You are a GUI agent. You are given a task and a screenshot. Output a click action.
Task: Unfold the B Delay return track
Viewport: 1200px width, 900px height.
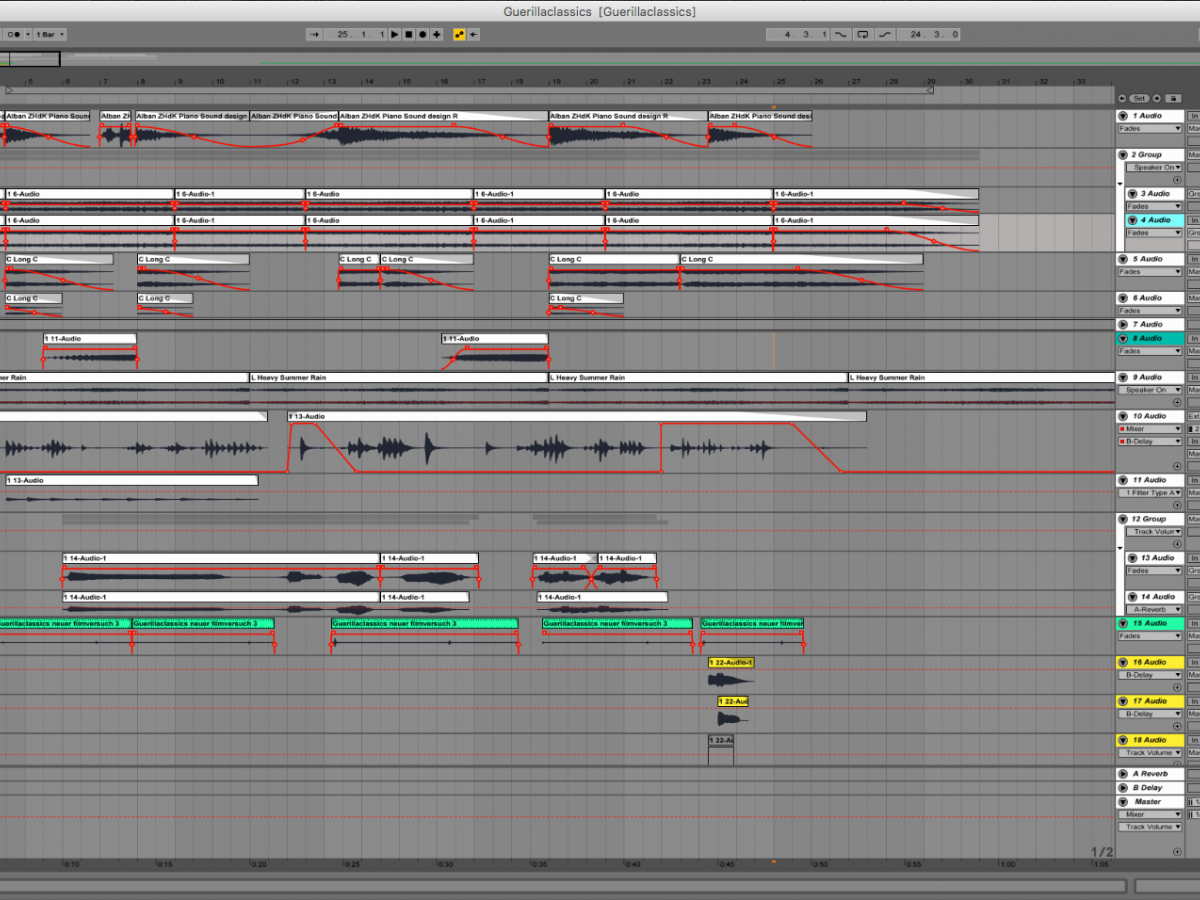pos(1123,788)
